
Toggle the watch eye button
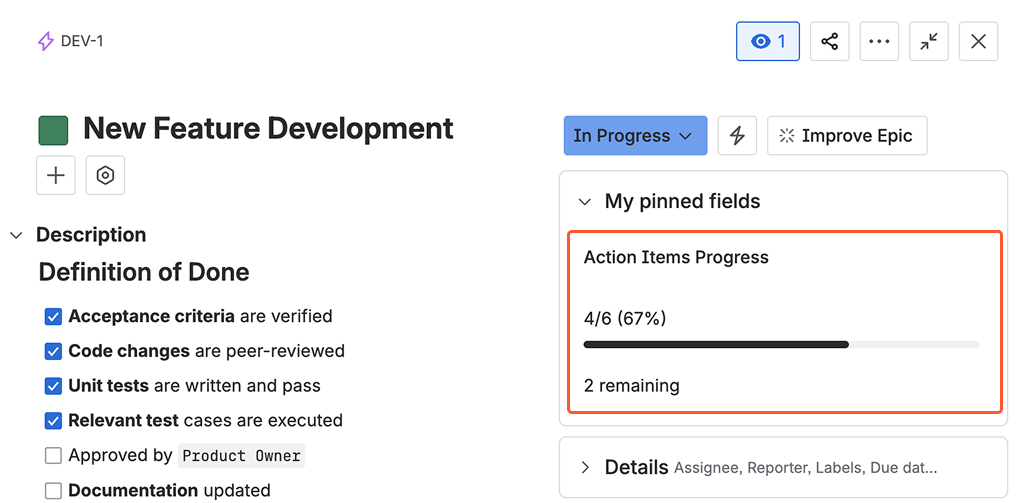pyautogui.click(x=768, y=42)
